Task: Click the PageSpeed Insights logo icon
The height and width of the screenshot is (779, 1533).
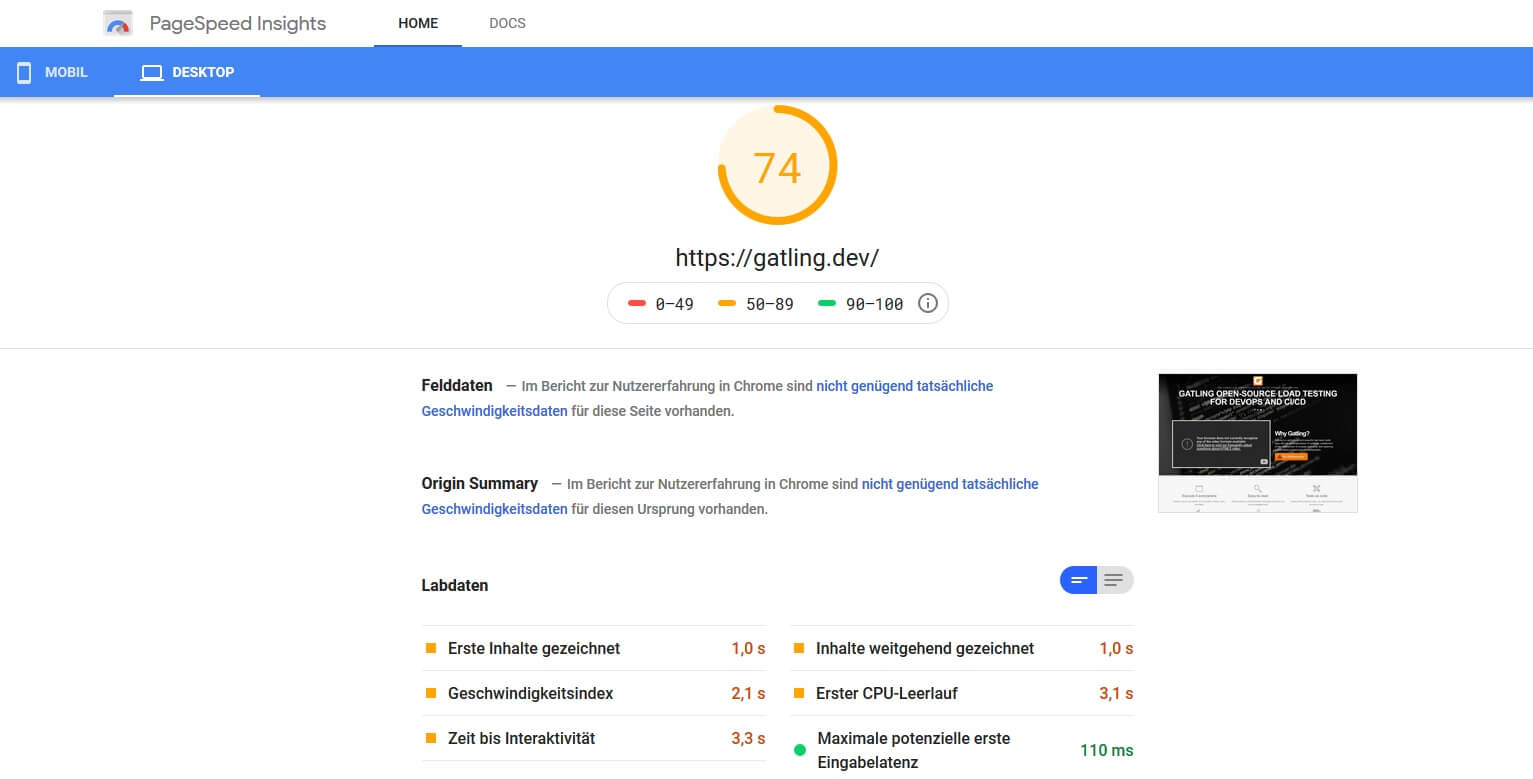Action: tap(118, 23)
